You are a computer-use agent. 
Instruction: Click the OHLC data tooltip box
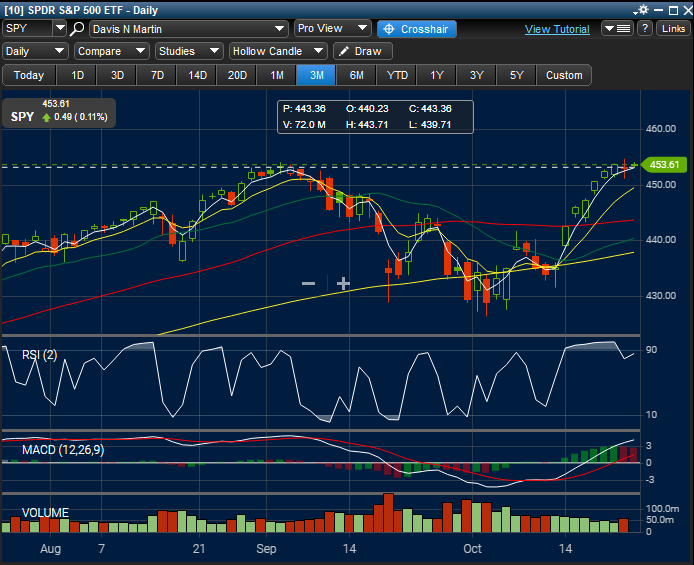tap(375, 117)
